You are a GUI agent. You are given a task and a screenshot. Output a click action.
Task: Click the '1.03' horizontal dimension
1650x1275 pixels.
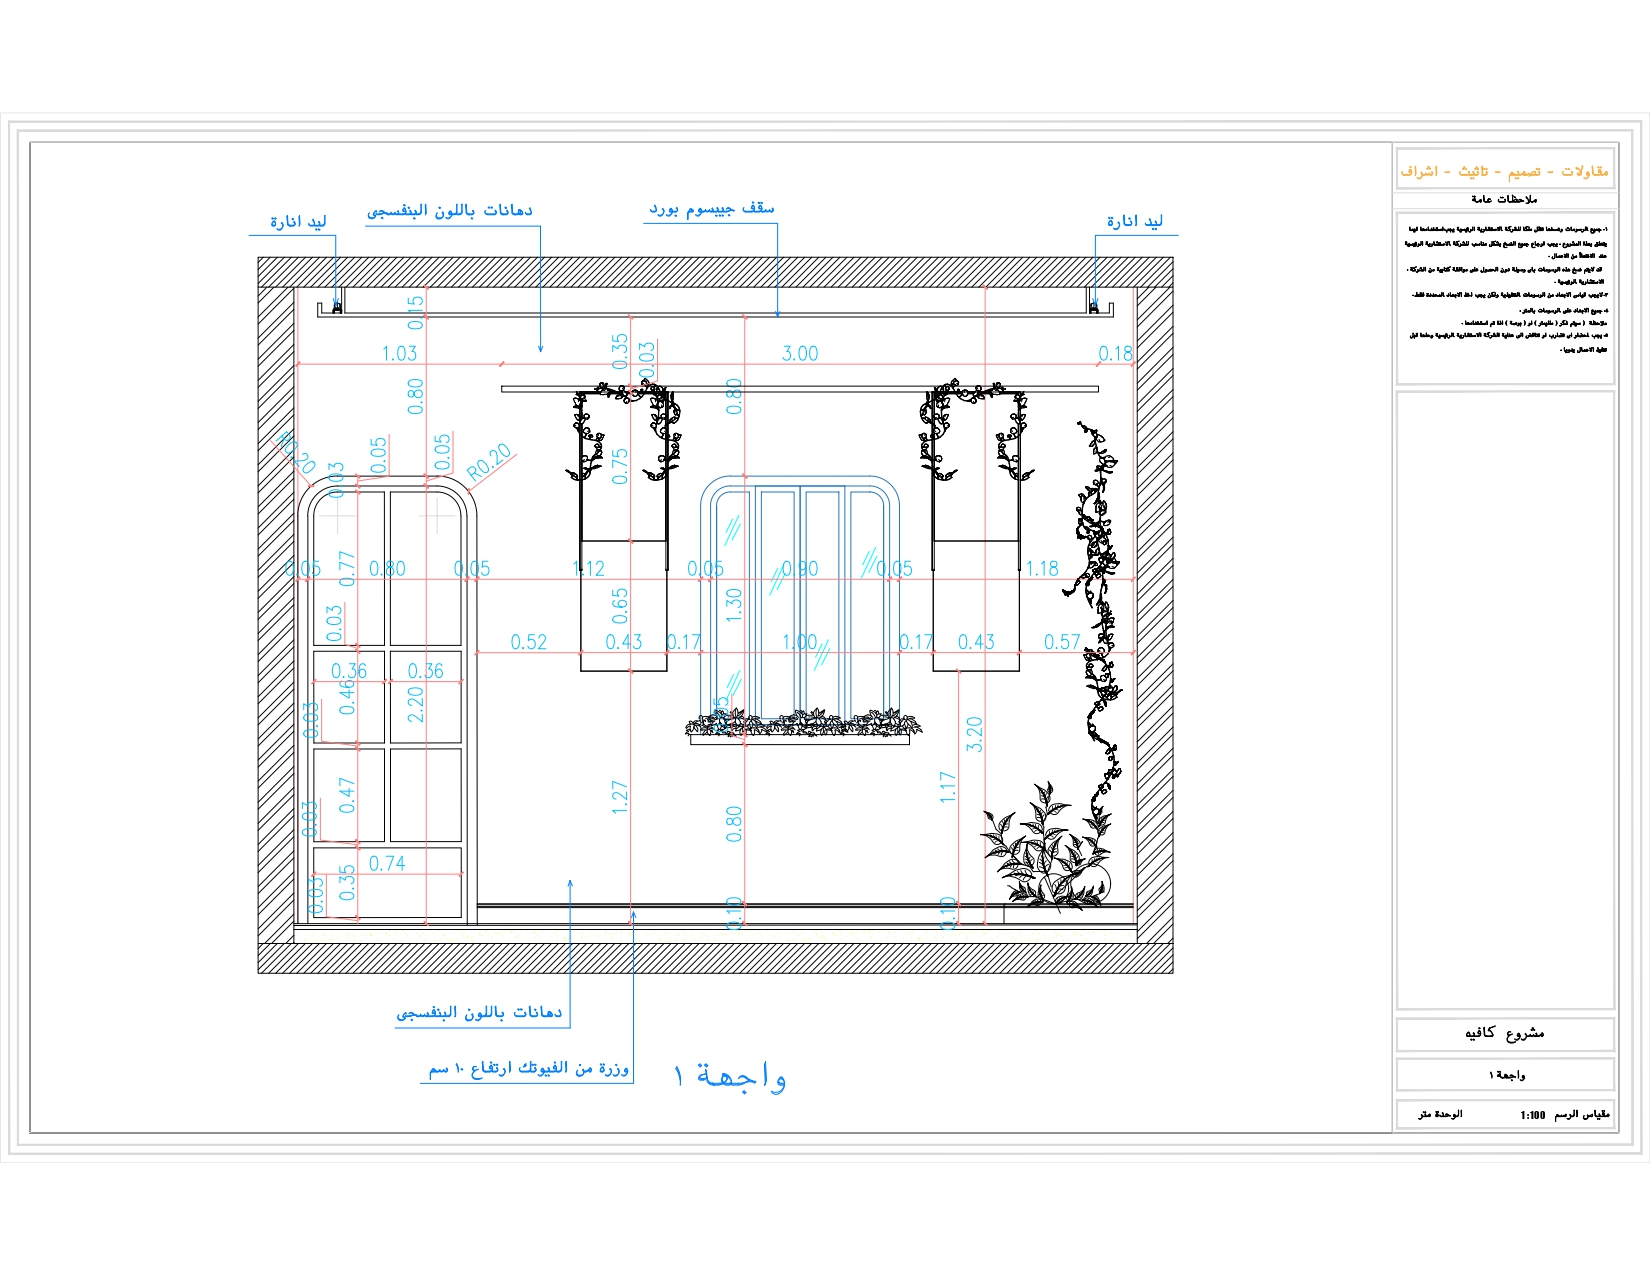[399, 353]
